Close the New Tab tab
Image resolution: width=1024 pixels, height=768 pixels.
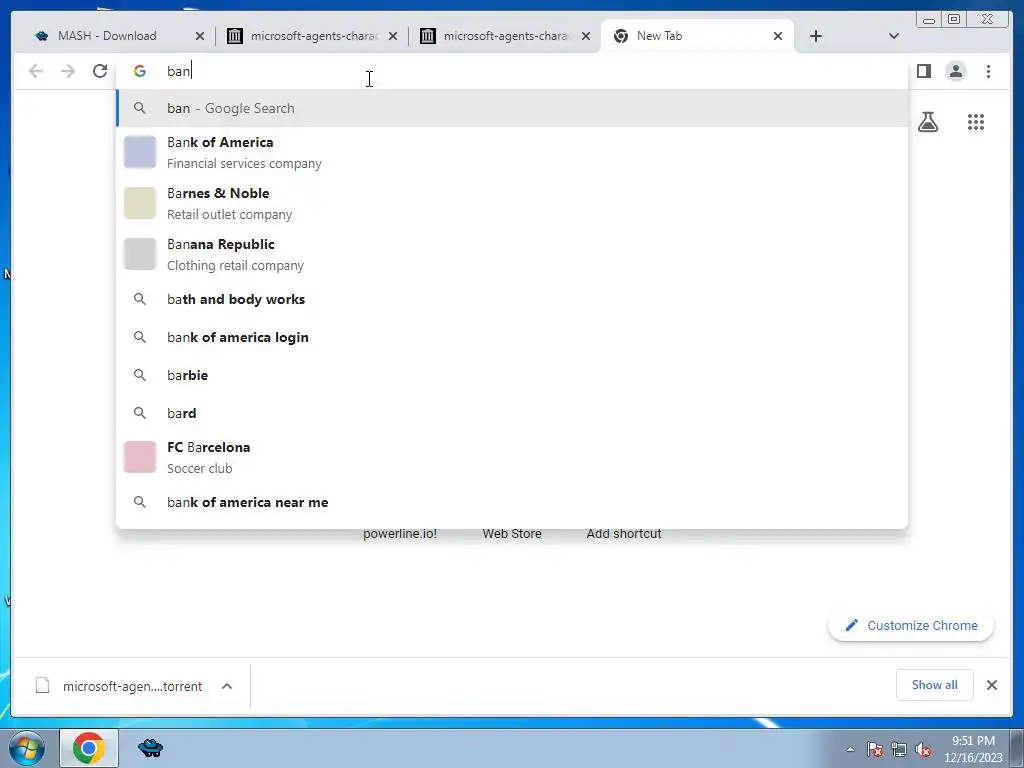pyautogui.click(x=778, y=36)
